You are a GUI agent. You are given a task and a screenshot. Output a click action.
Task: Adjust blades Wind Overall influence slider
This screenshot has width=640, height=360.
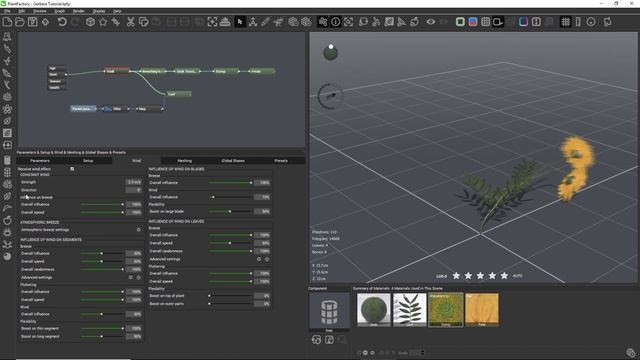(230, 197)
